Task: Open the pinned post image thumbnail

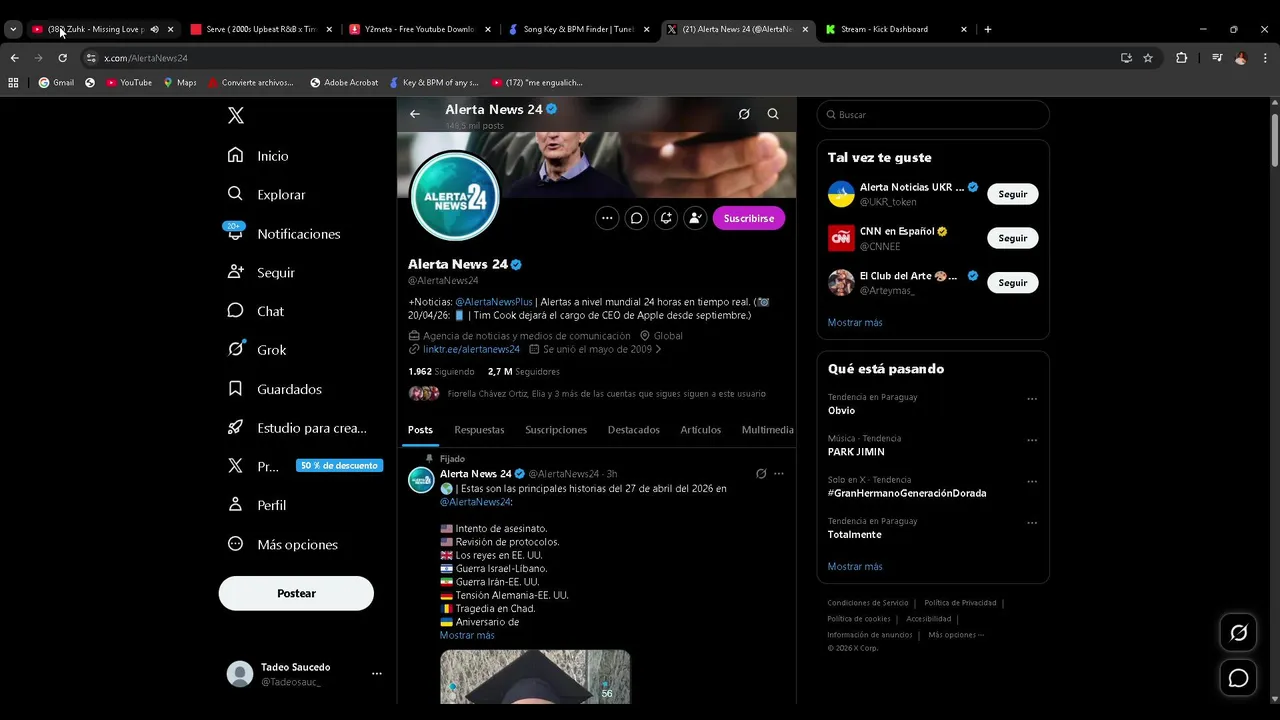Action: pos(535,677)
